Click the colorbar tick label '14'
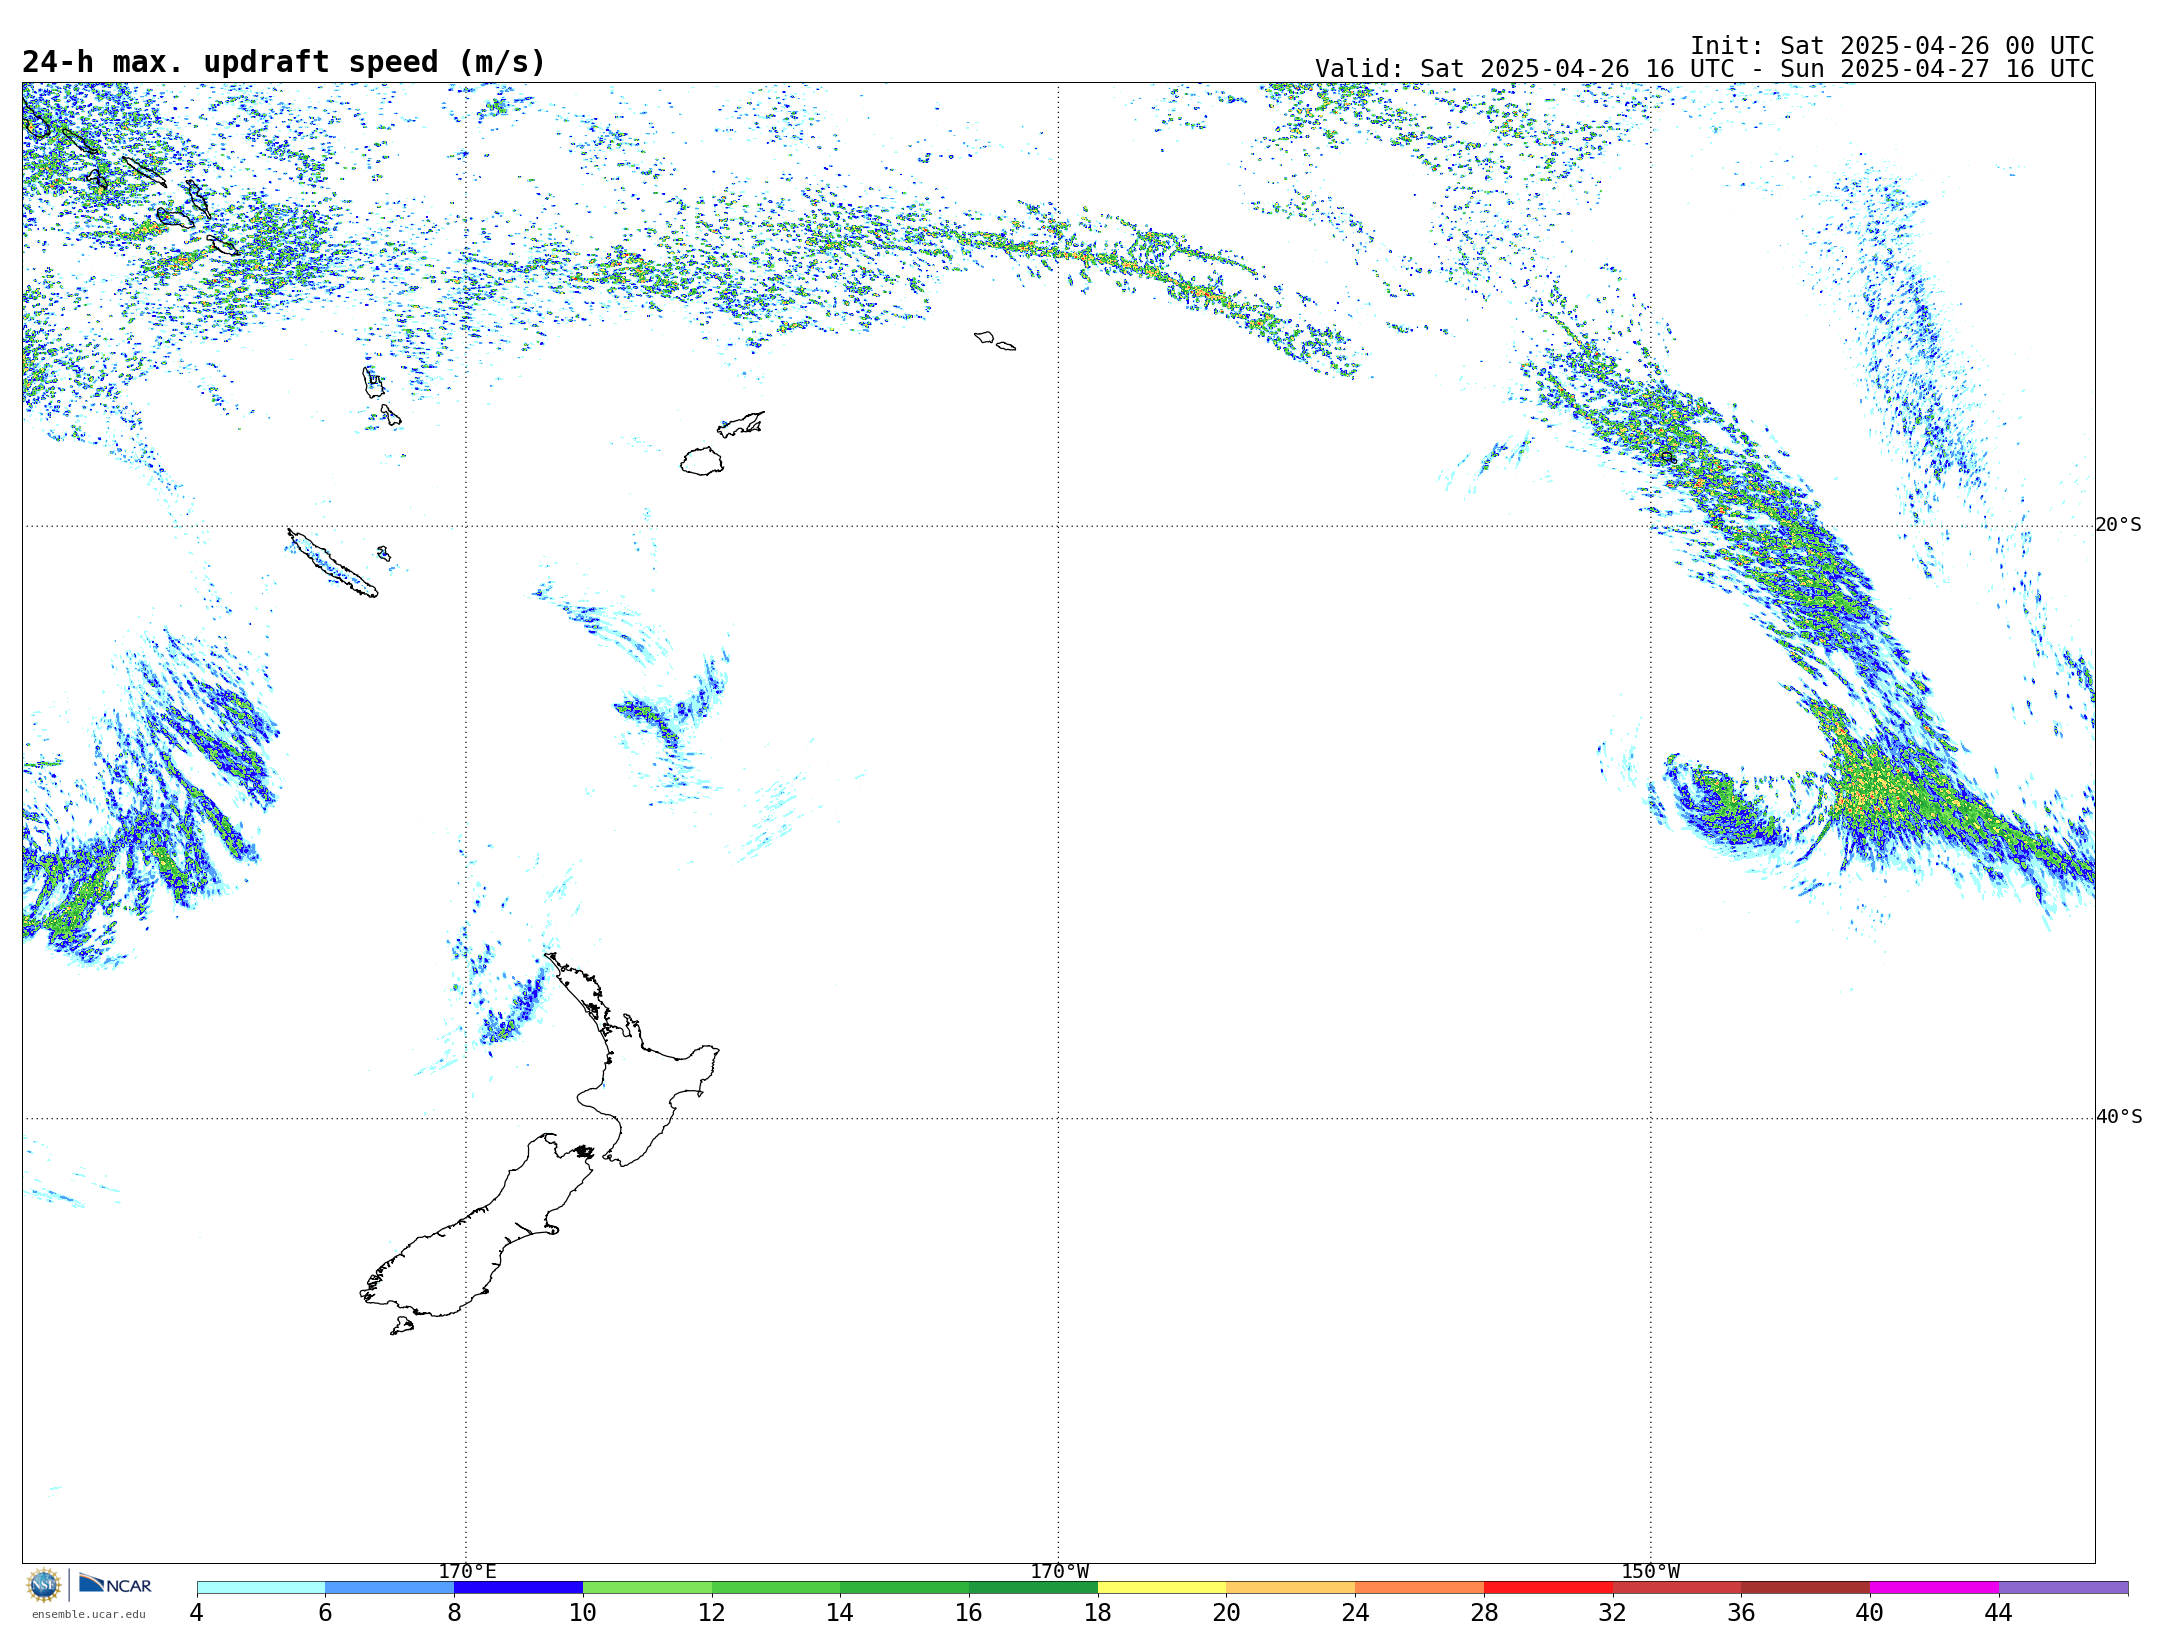This screenshot has height=1626, width=2160. (840, 1612)
